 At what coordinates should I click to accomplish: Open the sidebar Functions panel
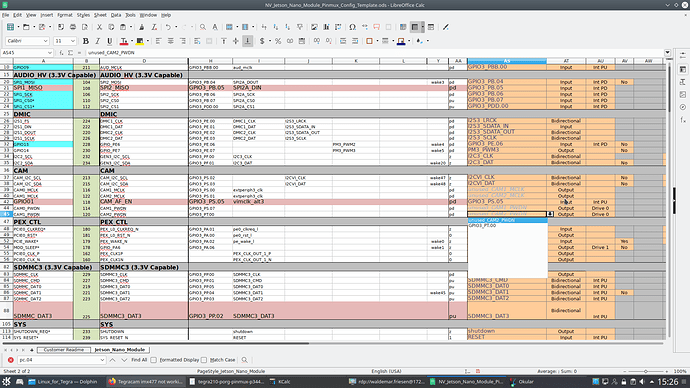[683, 120]
